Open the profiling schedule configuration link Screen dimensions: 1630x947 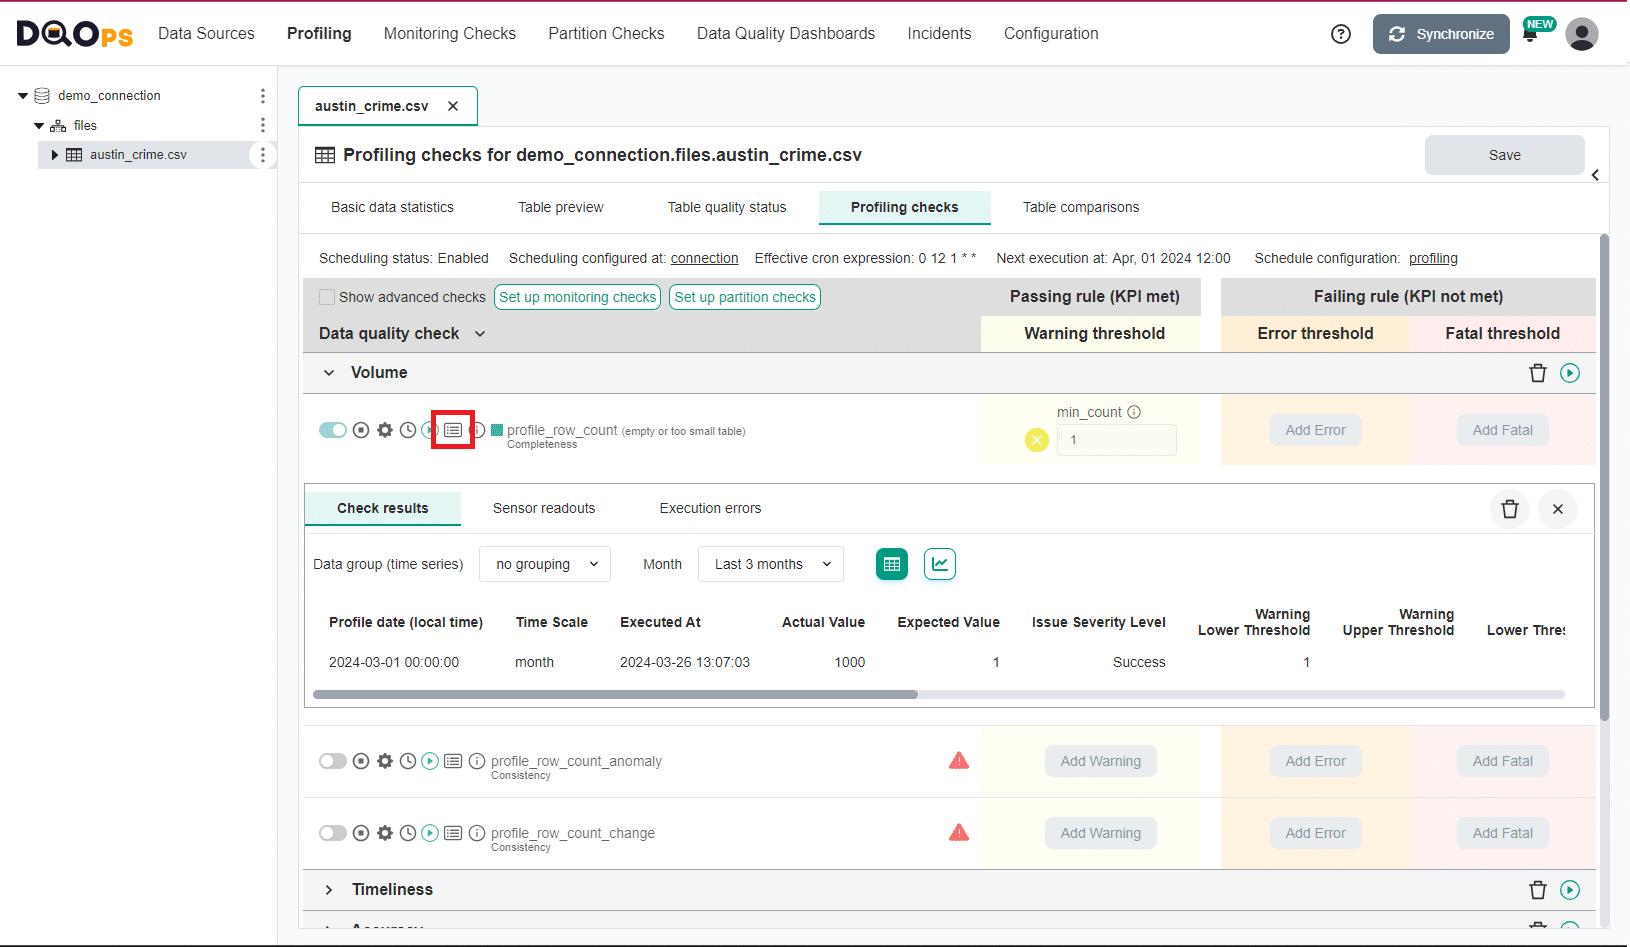[x=1433, y=258]
